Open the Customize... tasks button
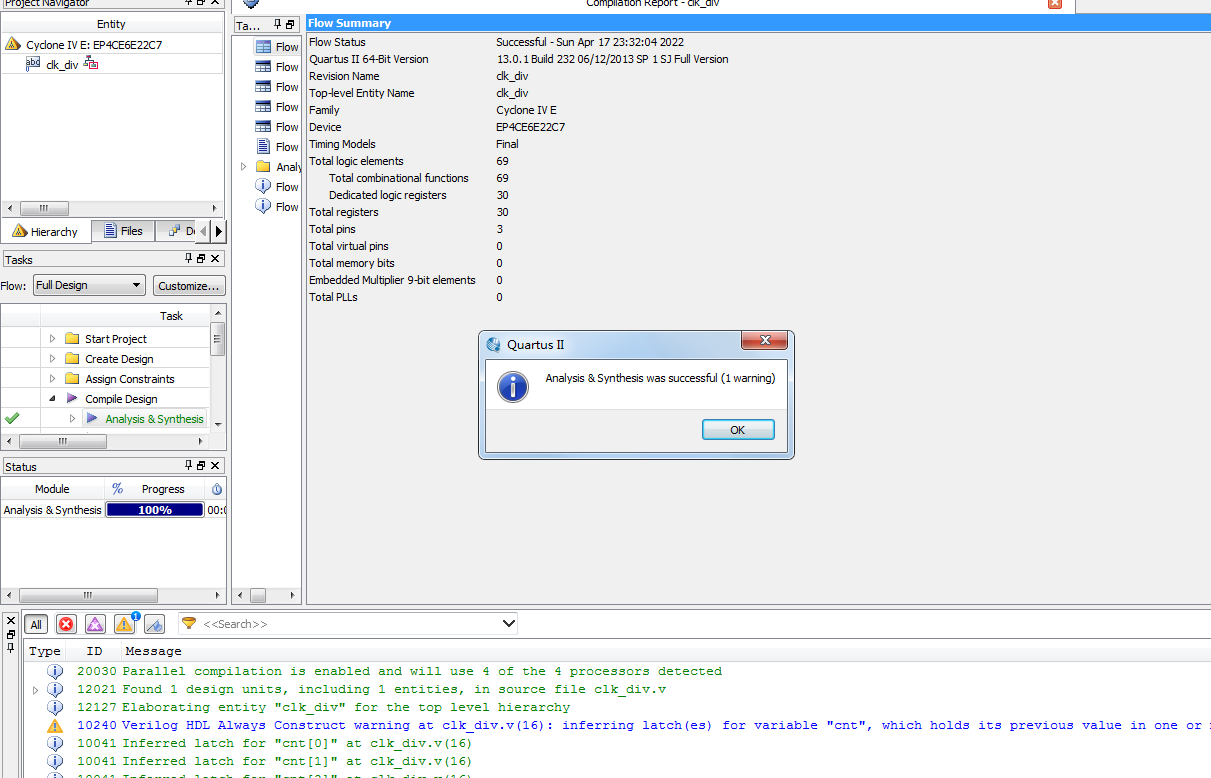This screenshot has height=778, width=1211. (x=189, y=286)
